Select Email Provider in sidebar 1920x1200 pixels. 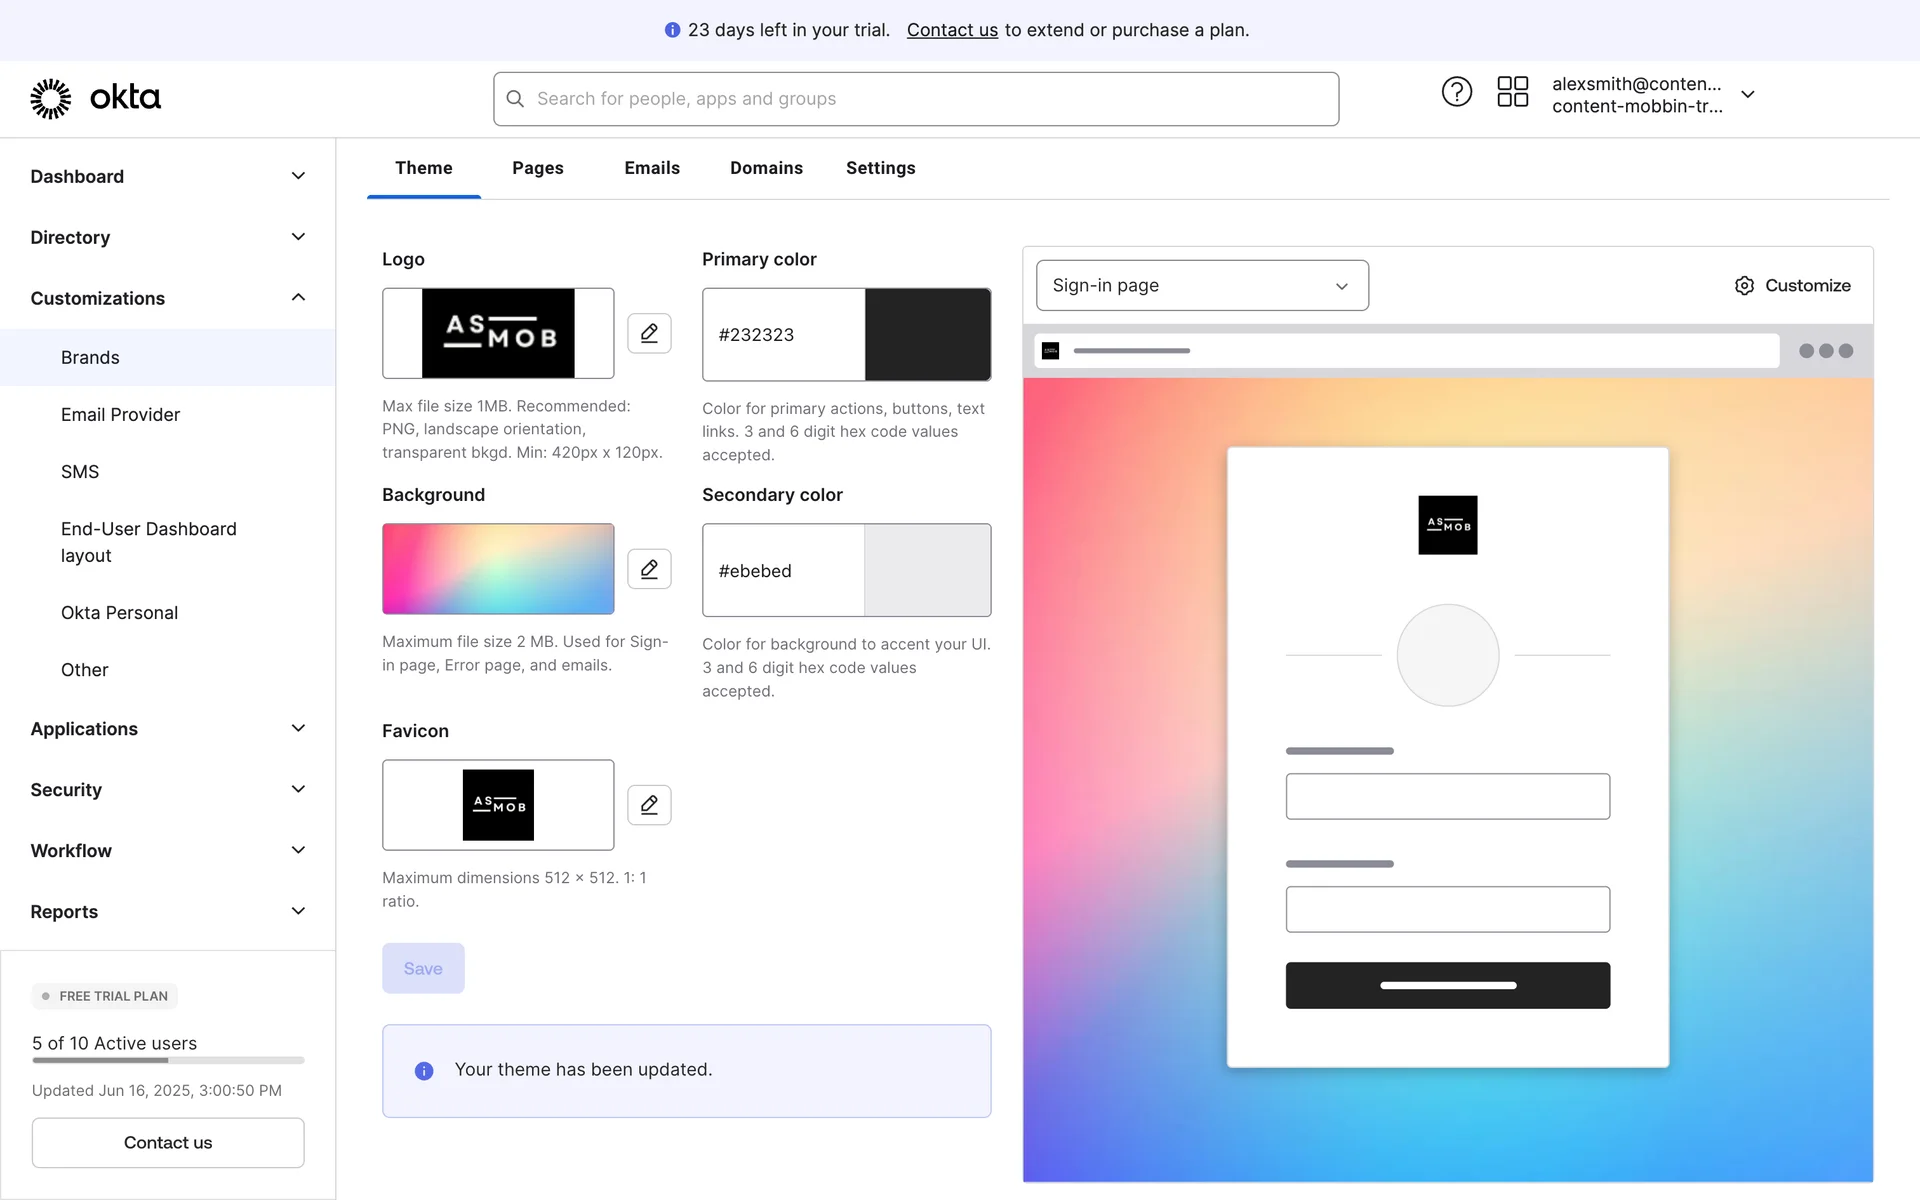[120, 415]
